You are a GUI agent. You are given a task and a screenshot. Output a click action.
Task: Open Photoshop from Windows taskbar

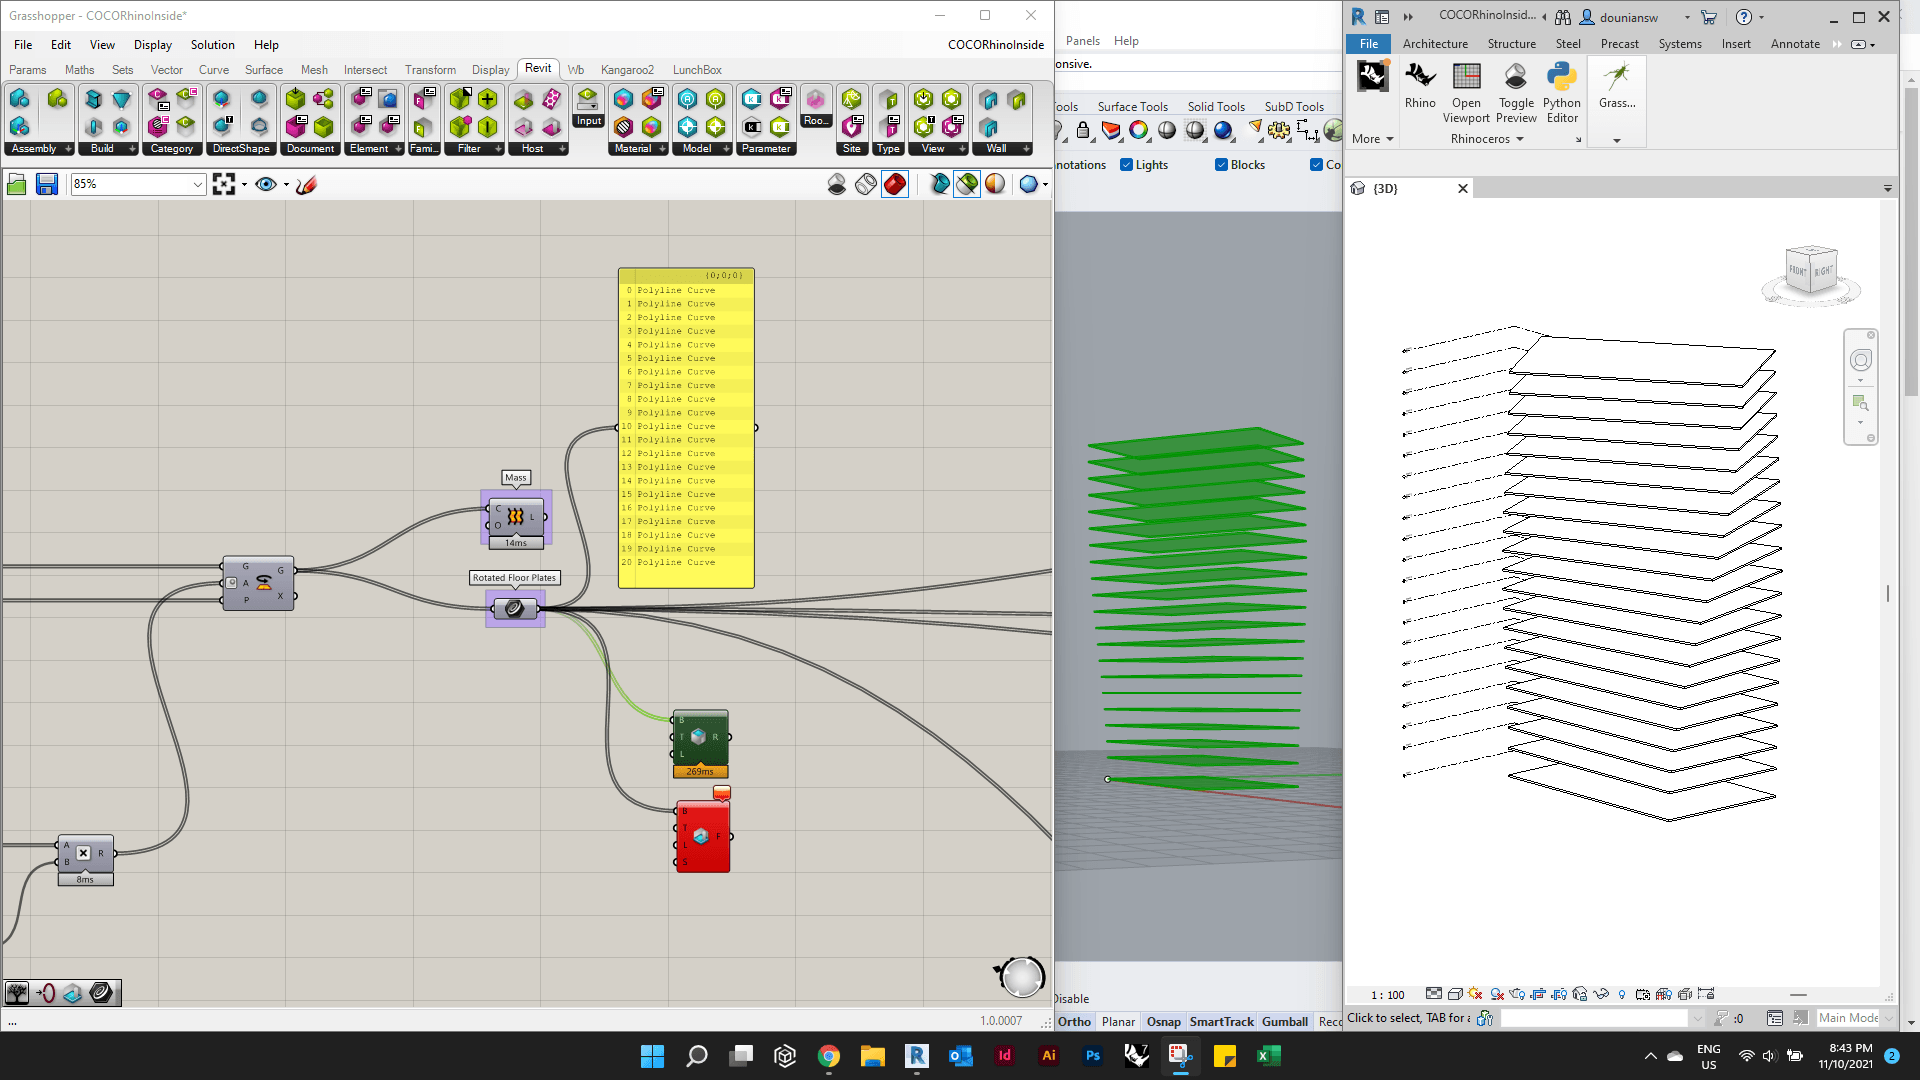pyautogui.click(x=1092, y=1056)
